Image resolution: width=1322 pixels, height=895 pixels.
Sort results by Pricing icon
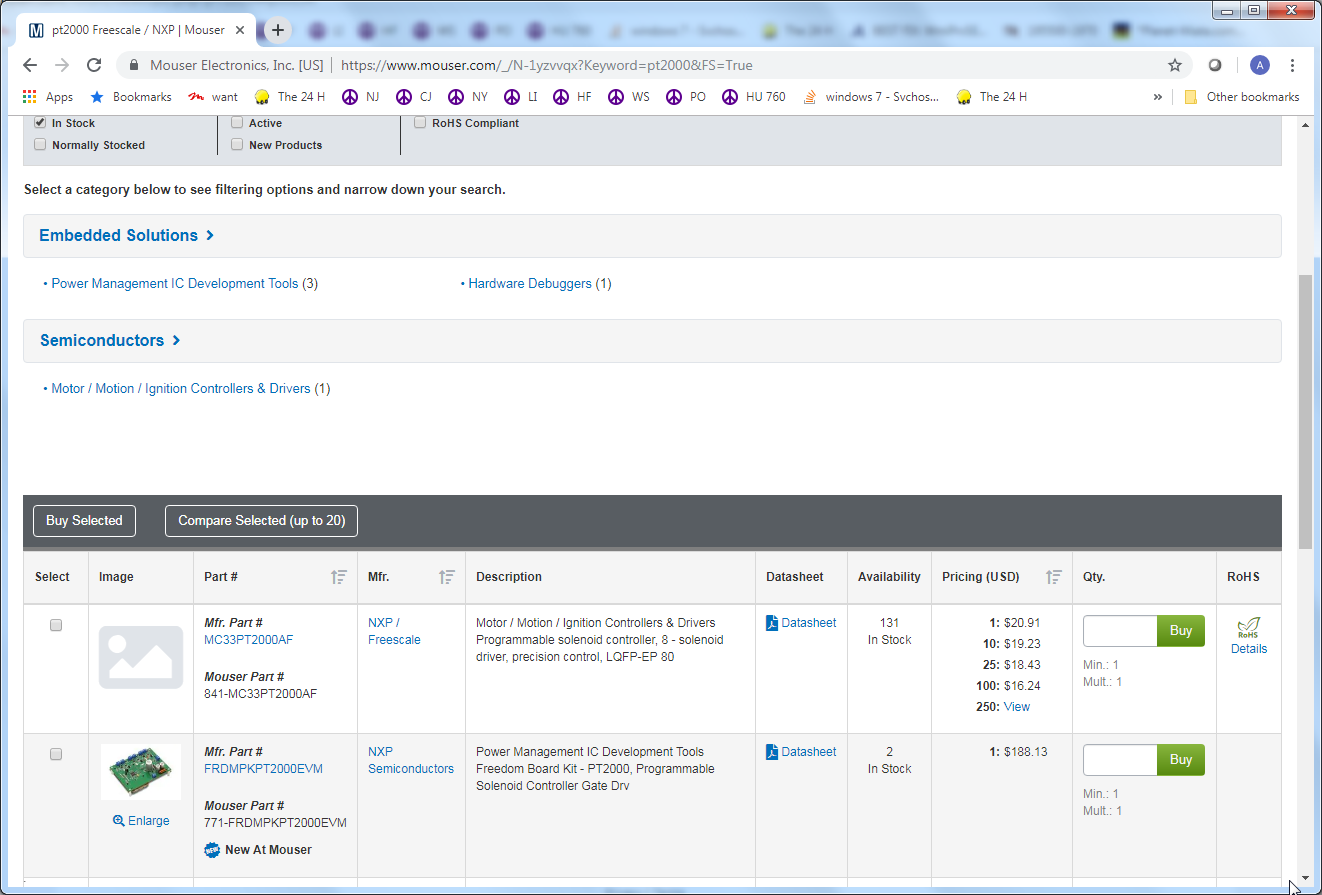coord(1054,577)
